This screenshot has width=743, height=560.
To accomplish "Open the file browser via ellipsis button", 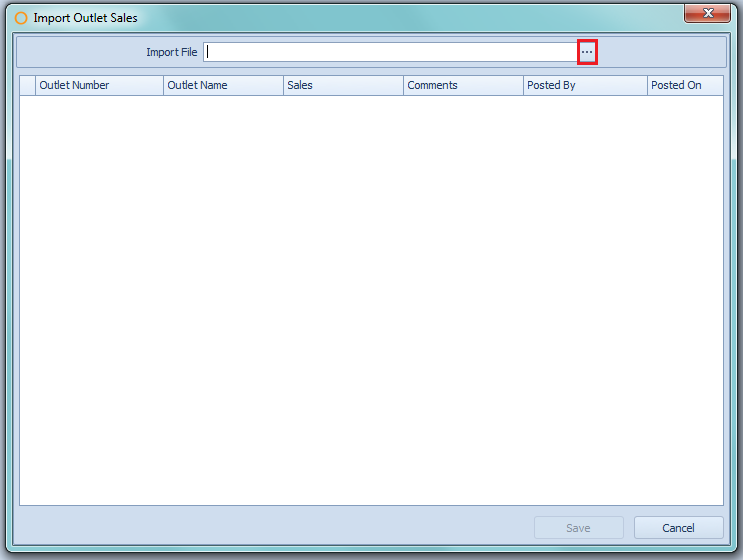I will point(587,52).
